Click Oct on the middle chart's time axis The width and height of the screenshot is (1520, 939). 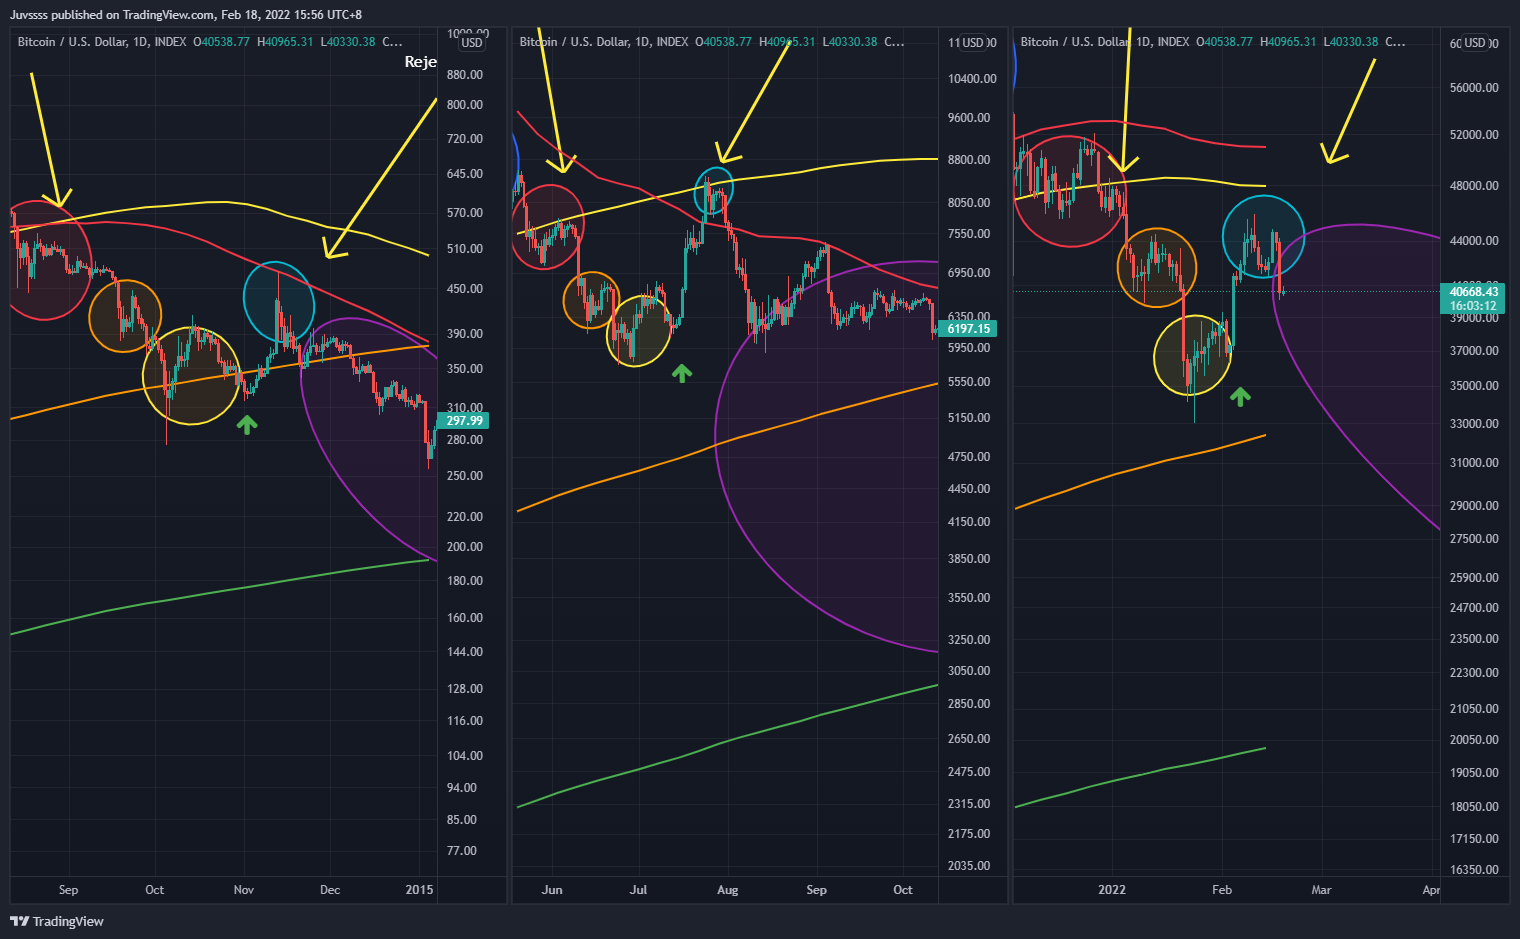pyautogui.click(x=903, y=890)
